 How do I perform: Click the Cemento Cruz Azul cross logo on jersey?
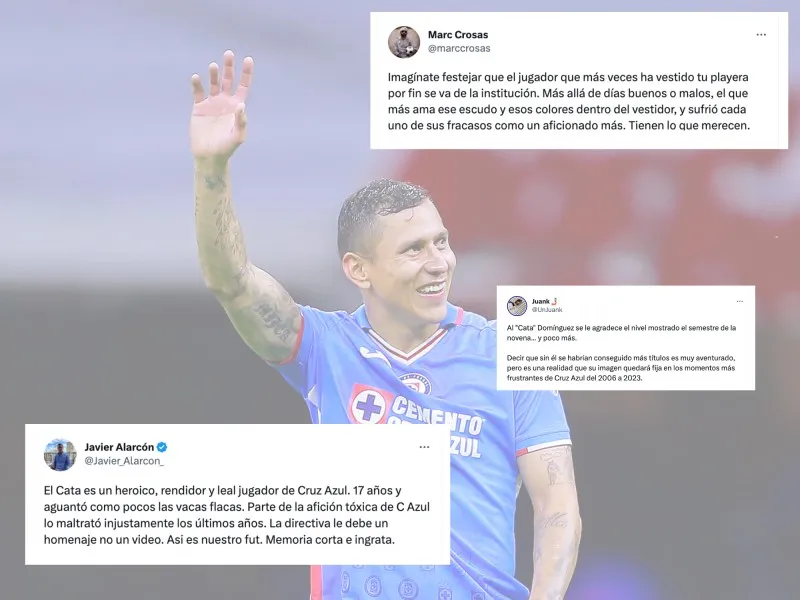coord(368,406)
